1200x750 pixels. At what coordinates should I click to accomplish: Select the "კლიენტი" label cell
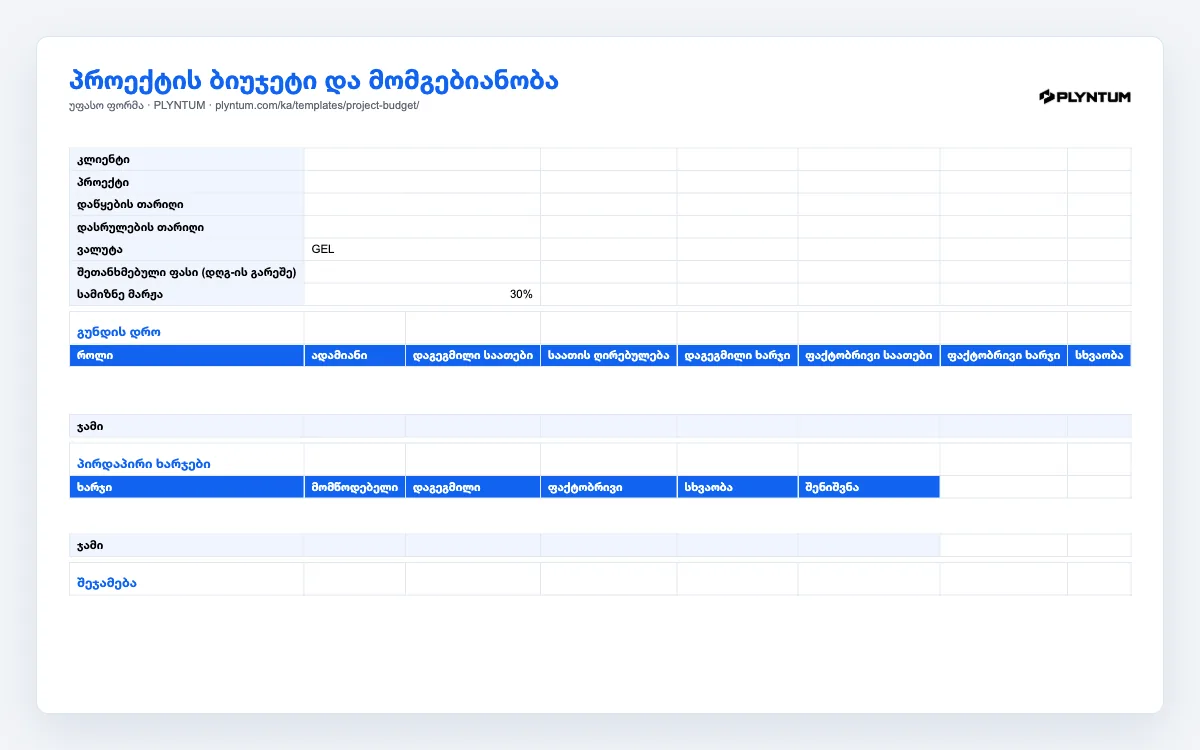(x=187, y=160)
